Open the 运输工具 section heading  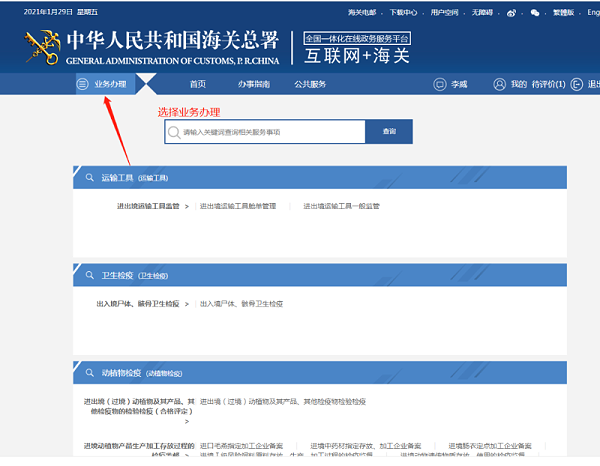117,178
